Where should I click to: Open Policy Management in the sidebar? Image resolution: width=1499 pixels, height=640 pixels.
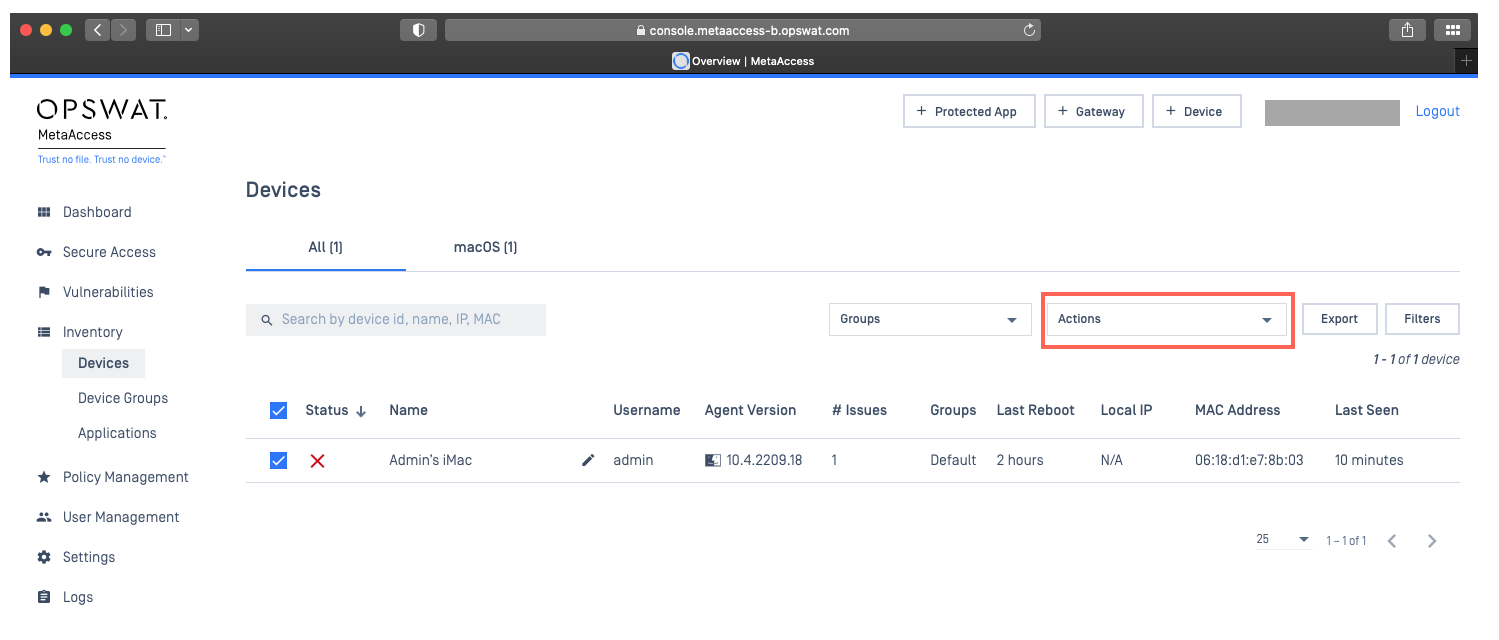[x=126, y=477]
